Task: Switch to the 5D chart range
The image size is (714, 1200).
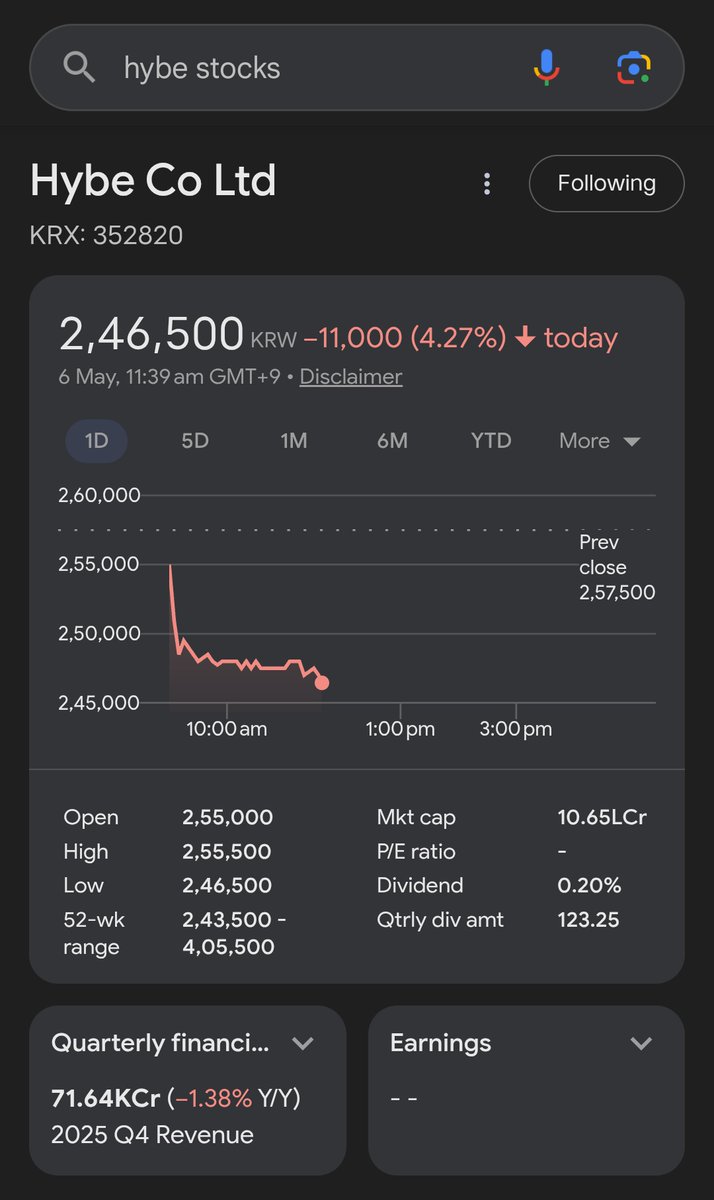Action: coord(195,441)
